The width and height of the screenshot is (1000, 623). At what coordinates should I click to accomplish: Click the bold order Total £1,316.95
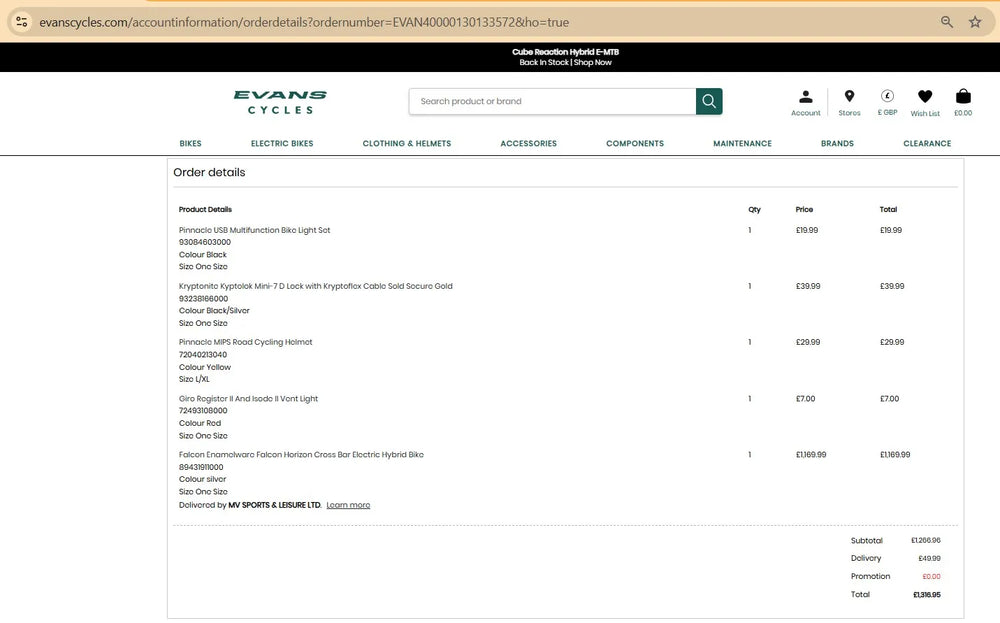[927, 594]
